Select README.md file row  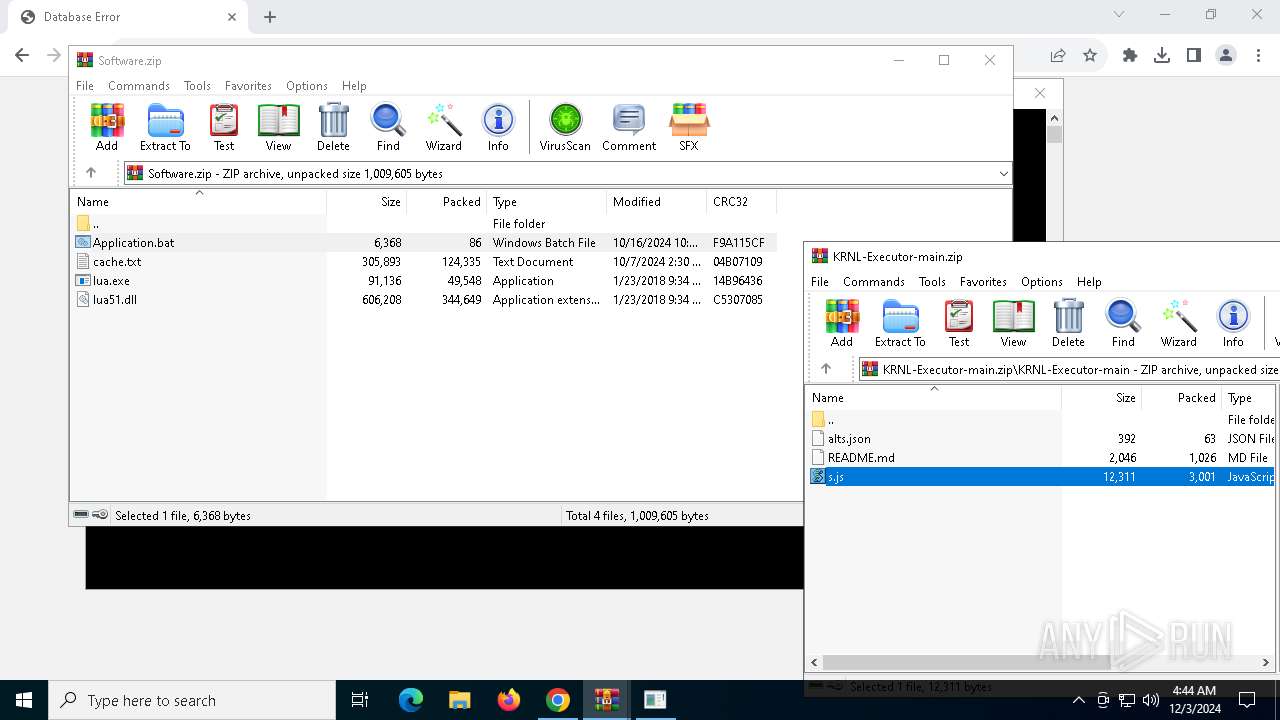[1042, 458]
